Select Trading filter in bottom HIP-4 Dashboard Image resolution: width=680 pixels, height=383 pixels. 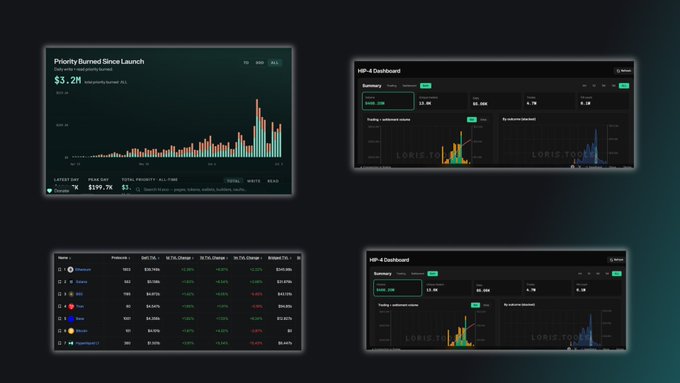click(401, 274)
